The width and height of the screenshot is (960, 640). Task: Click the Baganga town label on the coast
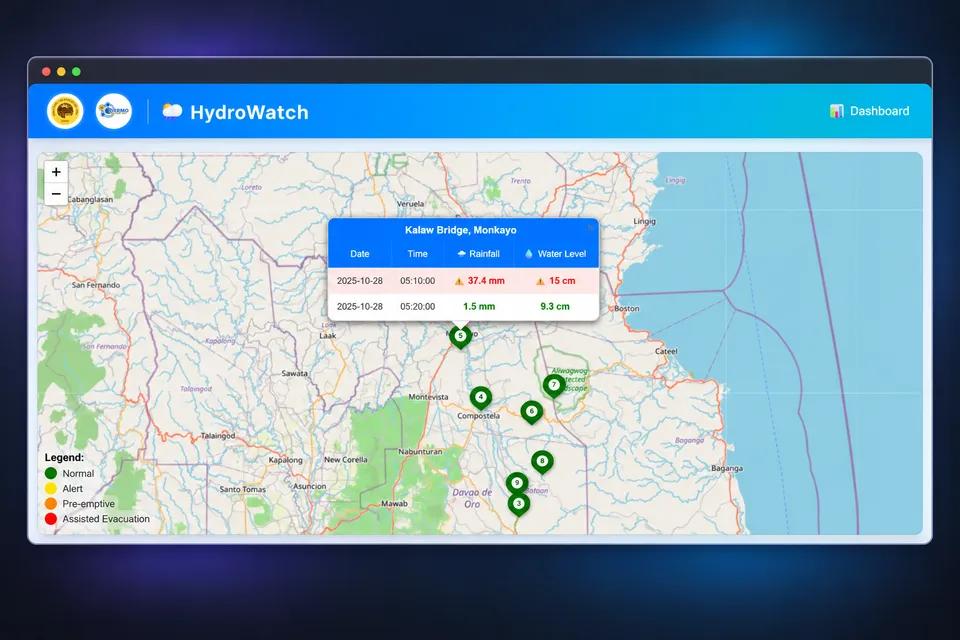pos(727,469)
